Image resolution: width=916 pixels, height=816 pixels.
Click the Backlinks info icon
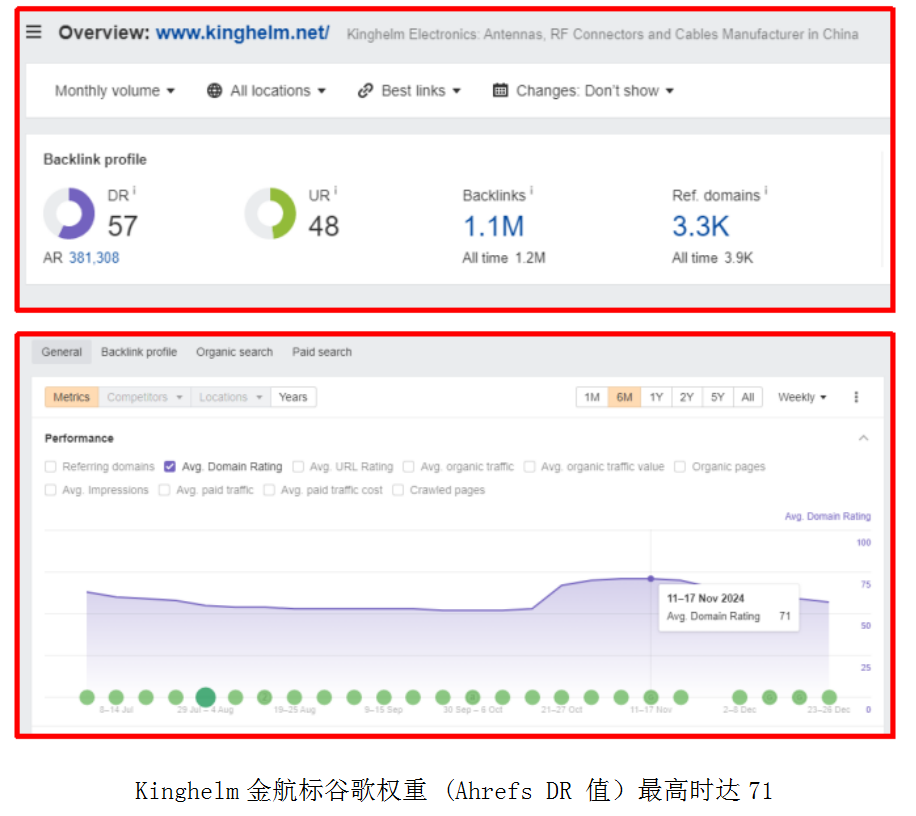click(531, 190)
